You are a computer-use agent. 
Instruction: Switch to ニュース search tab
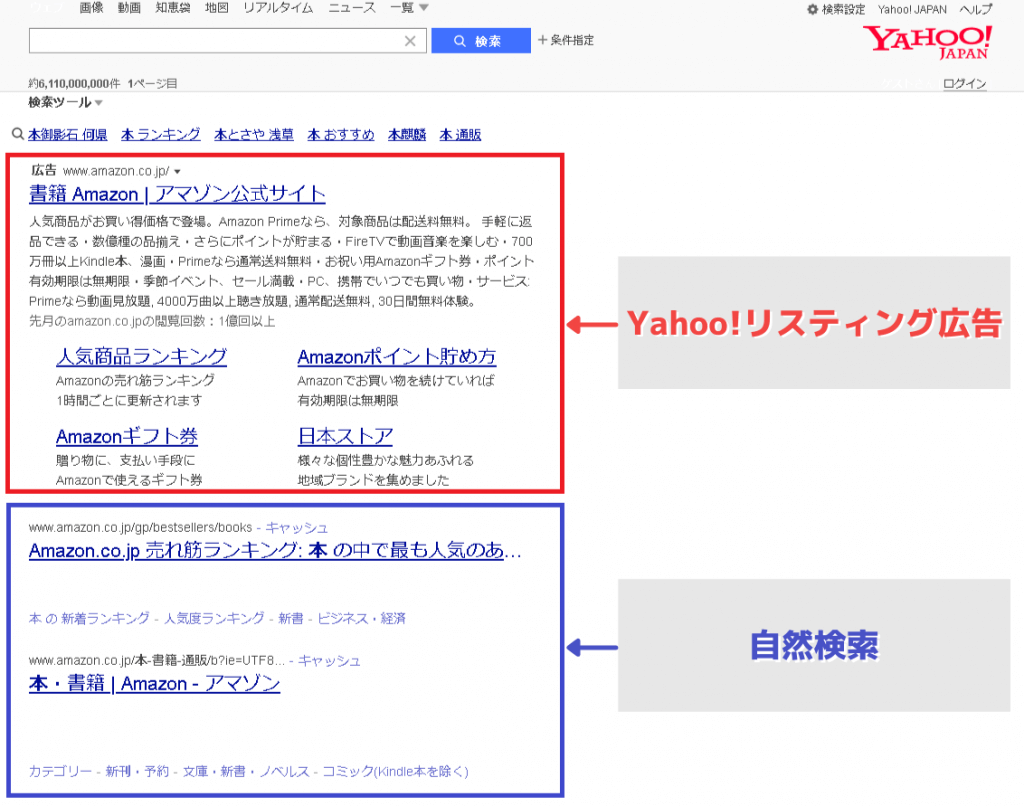coord(352,8)
